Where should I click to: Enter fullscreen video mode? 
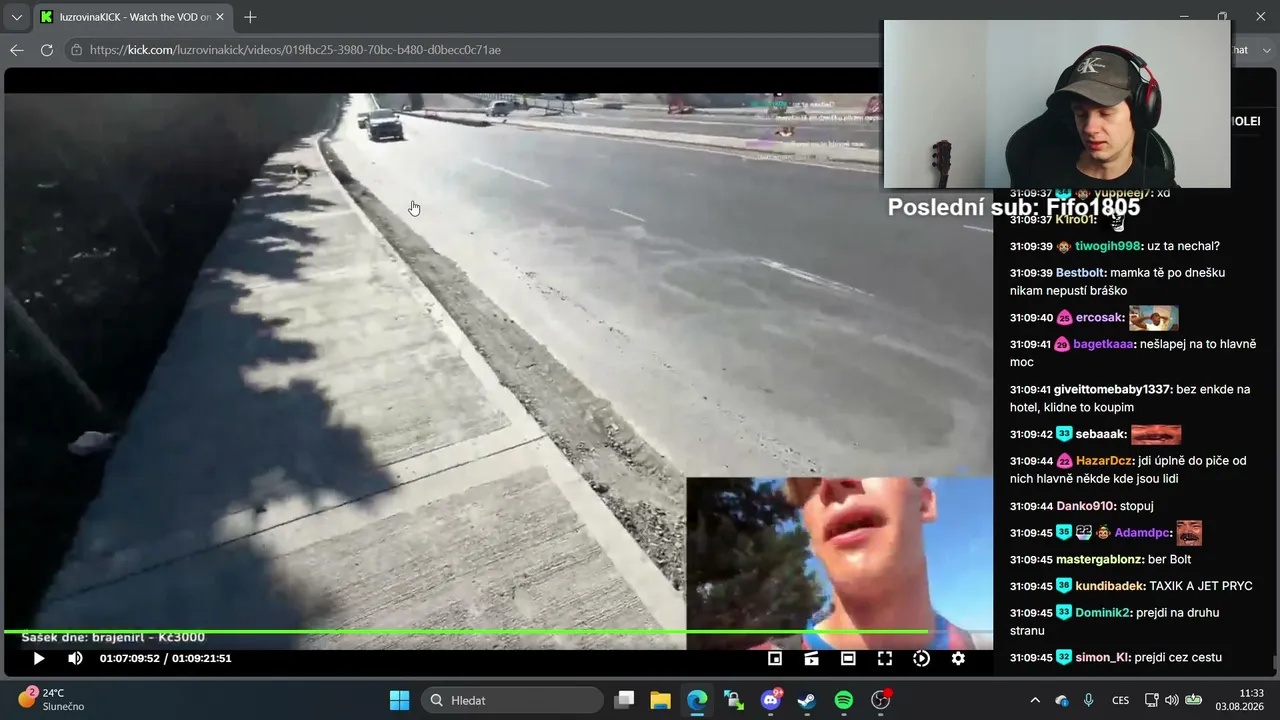click(885, 658)
